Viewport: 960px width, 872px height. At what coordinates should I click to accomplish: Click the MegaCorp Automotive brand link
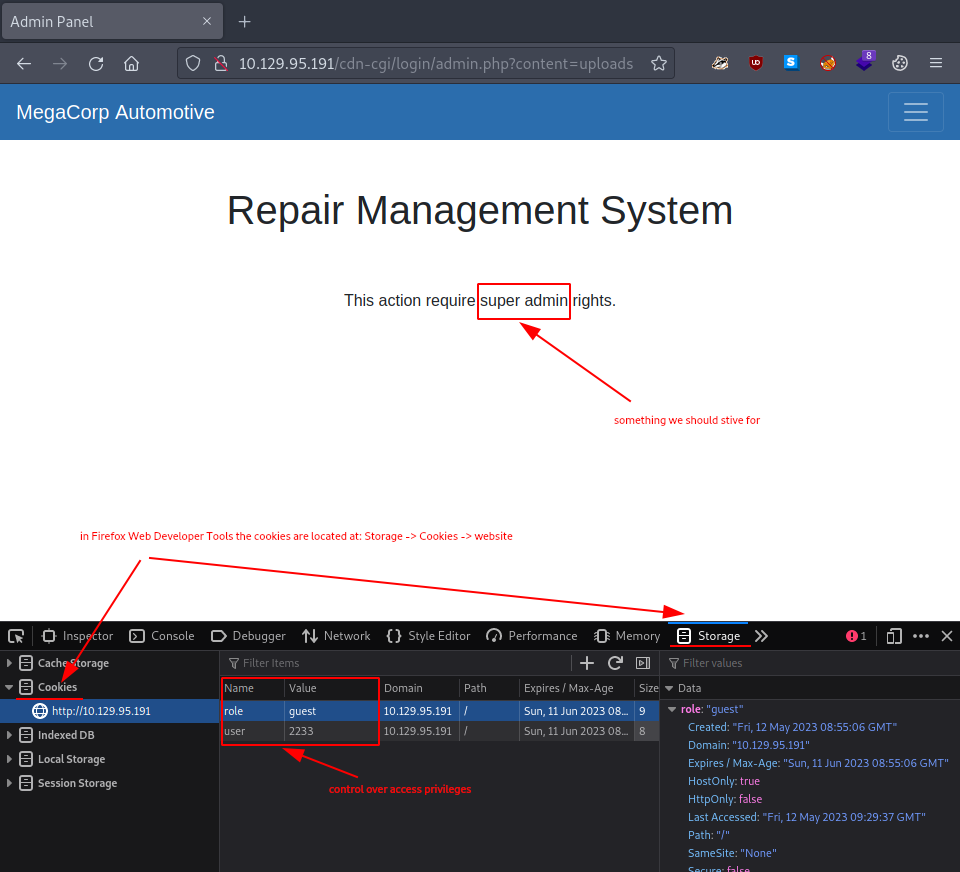pyautogui.click(x=115, y=112)
